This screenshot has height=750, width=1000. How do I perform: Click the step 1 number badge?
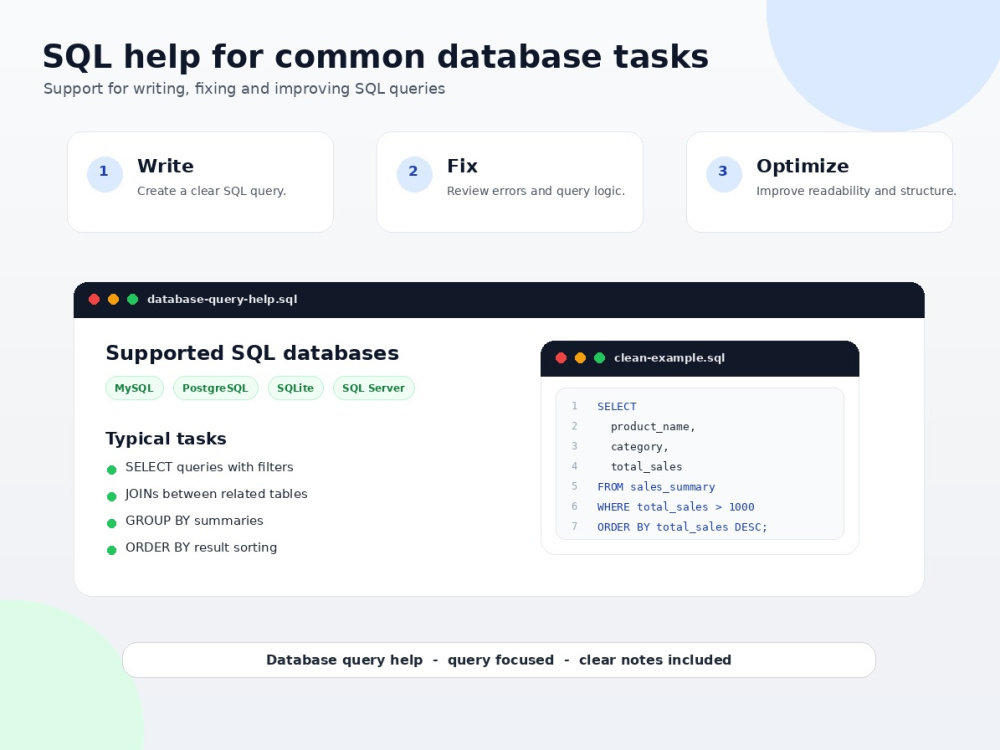105,173
